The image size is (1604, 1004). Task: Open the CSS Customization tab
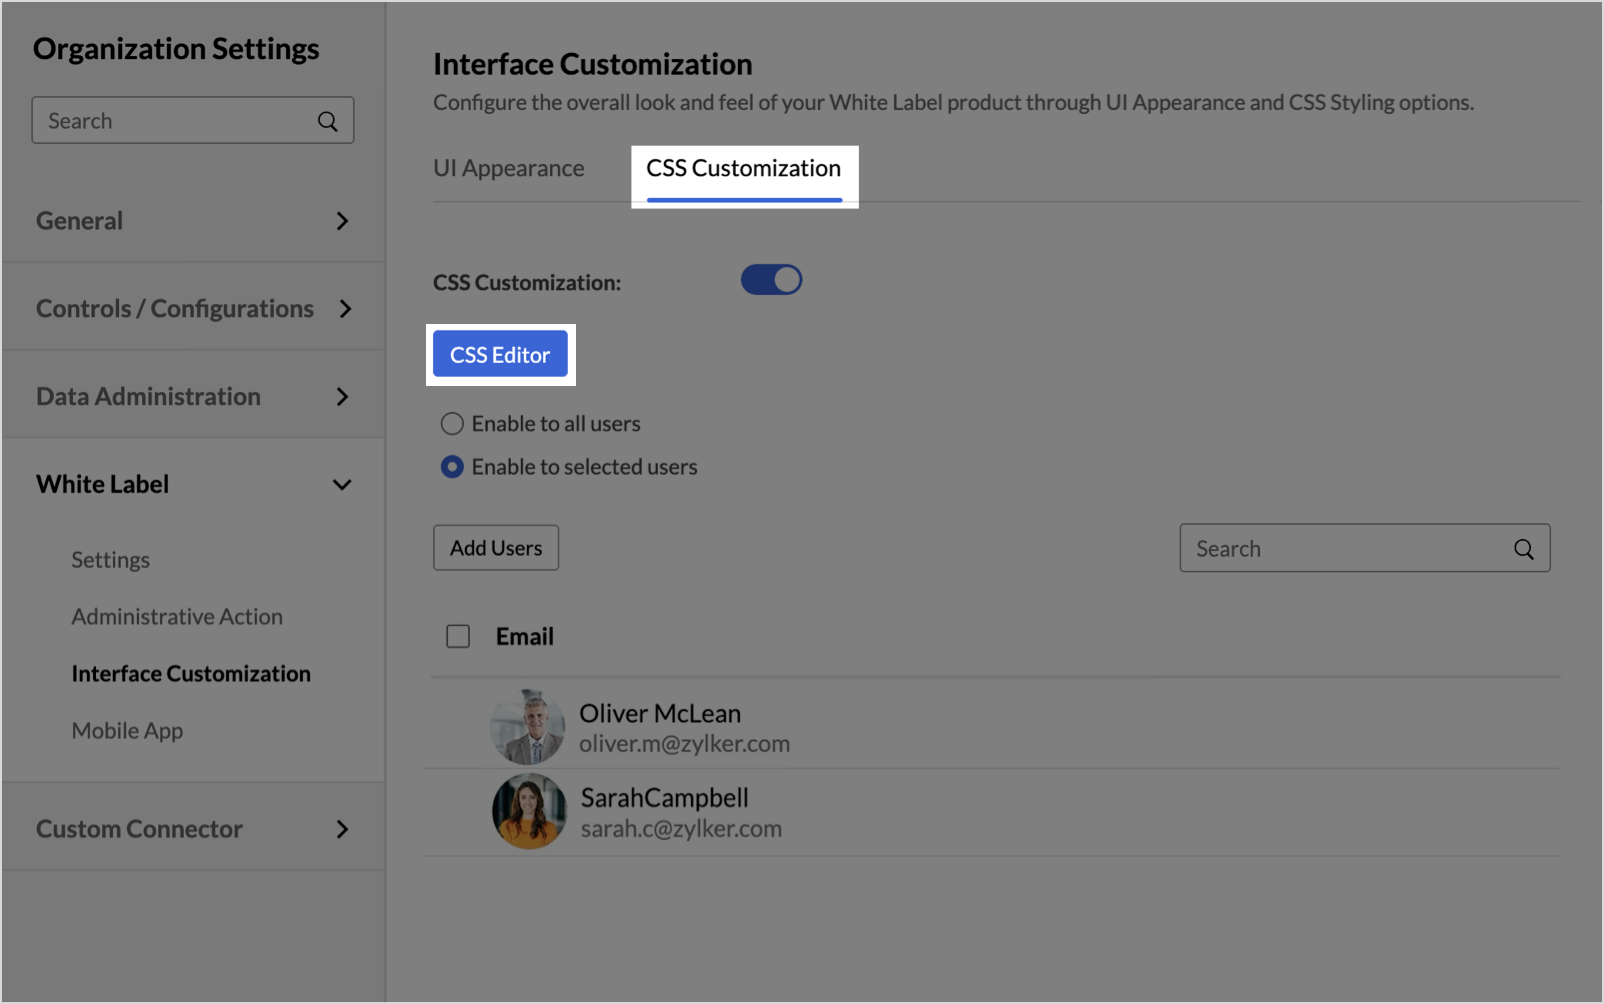743,169
